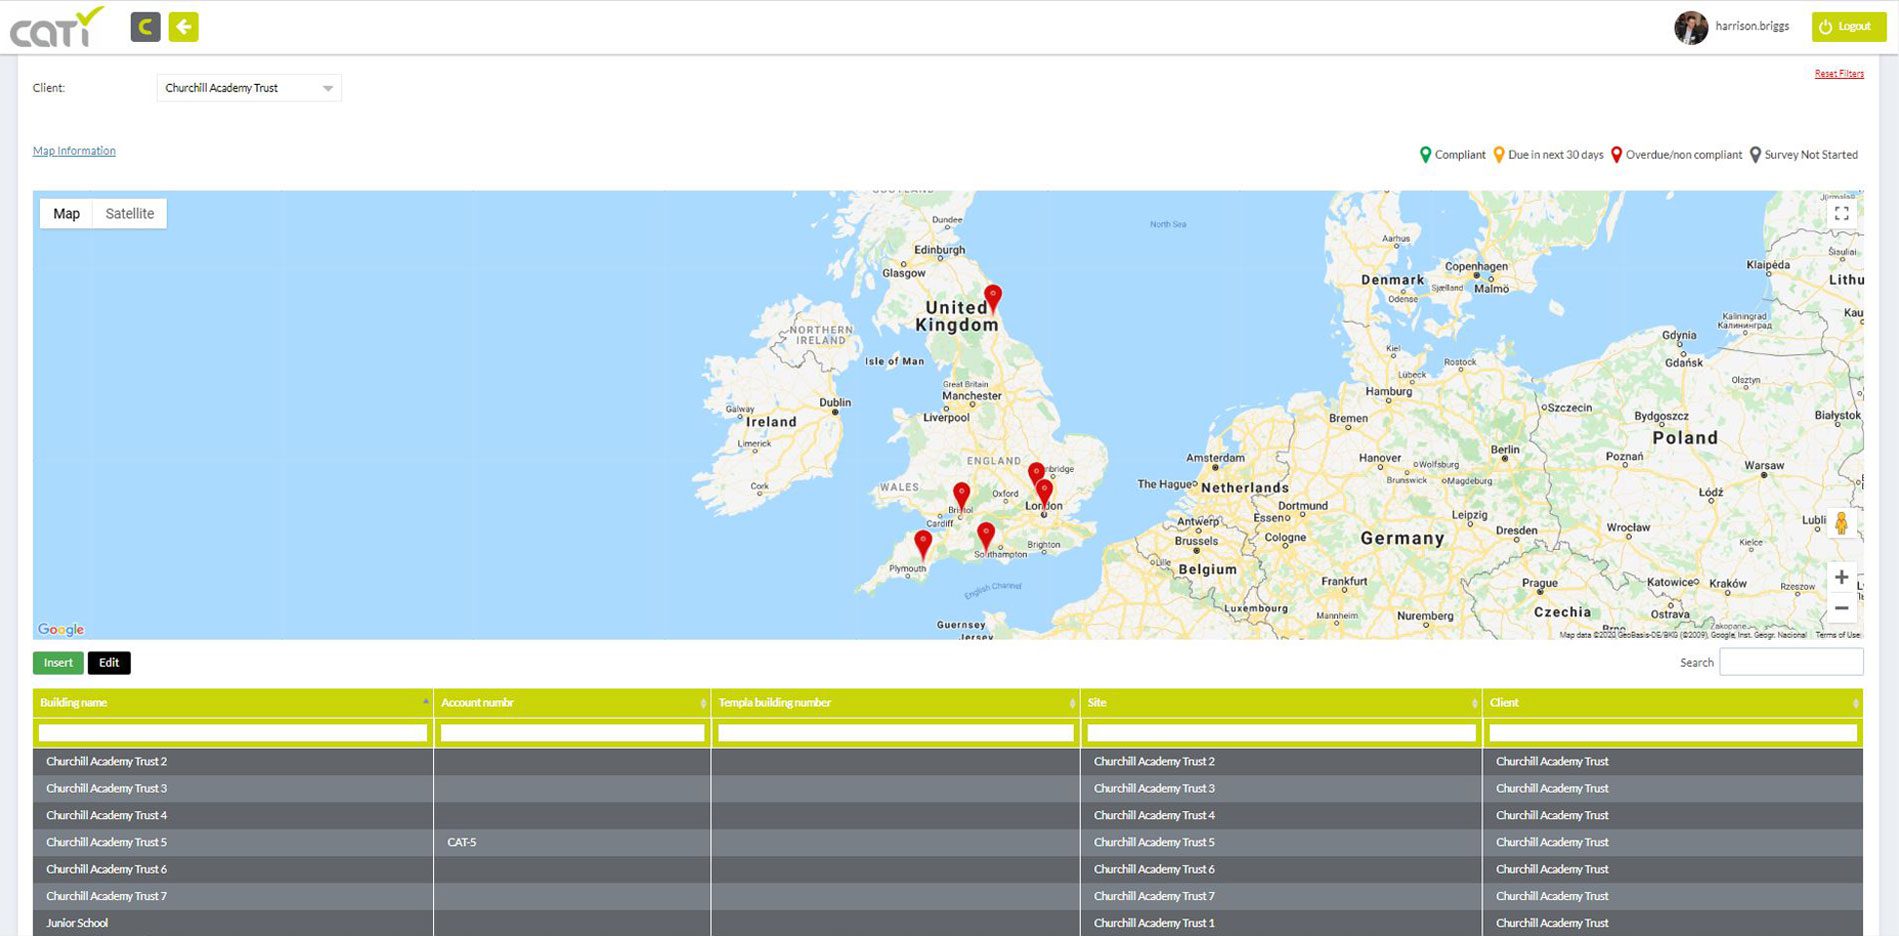This screenshot has width=1899, height=936.
Task: Sort by Account numbr column
Action: click(x=572, y=703)
